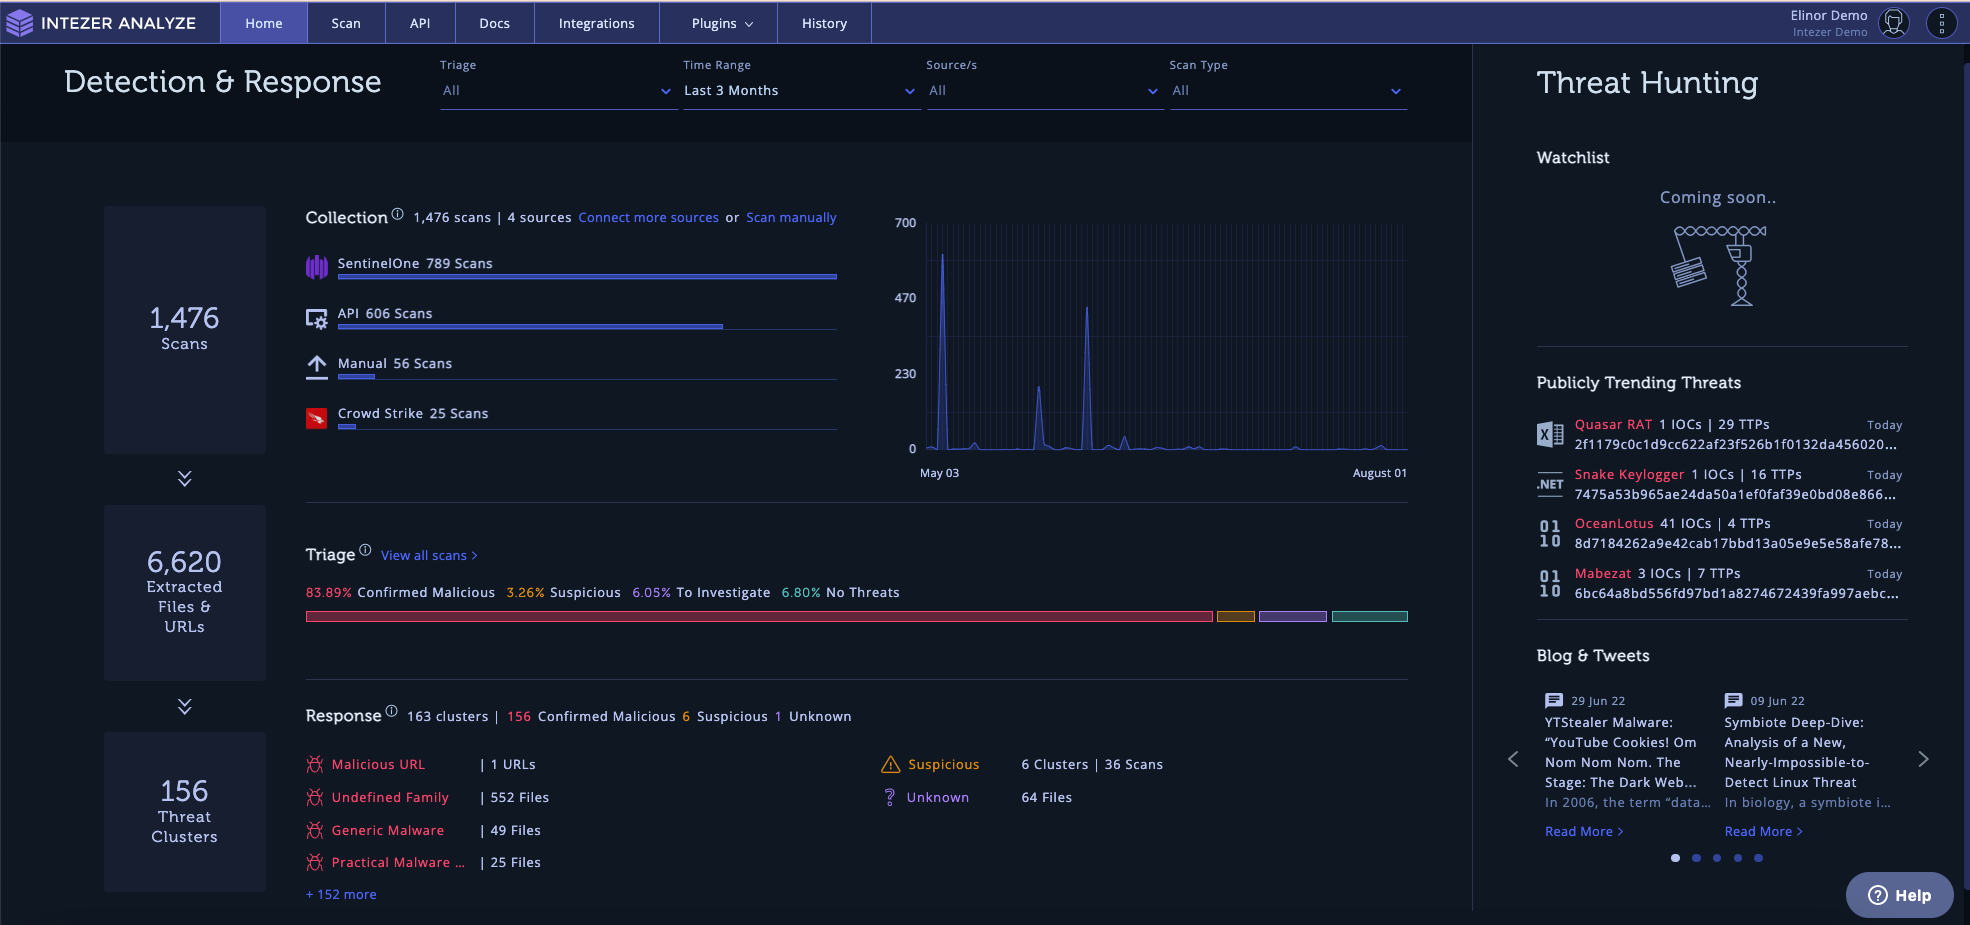
Task: Click the Intezer Analyze logo icon
Action: coord(19,23)
